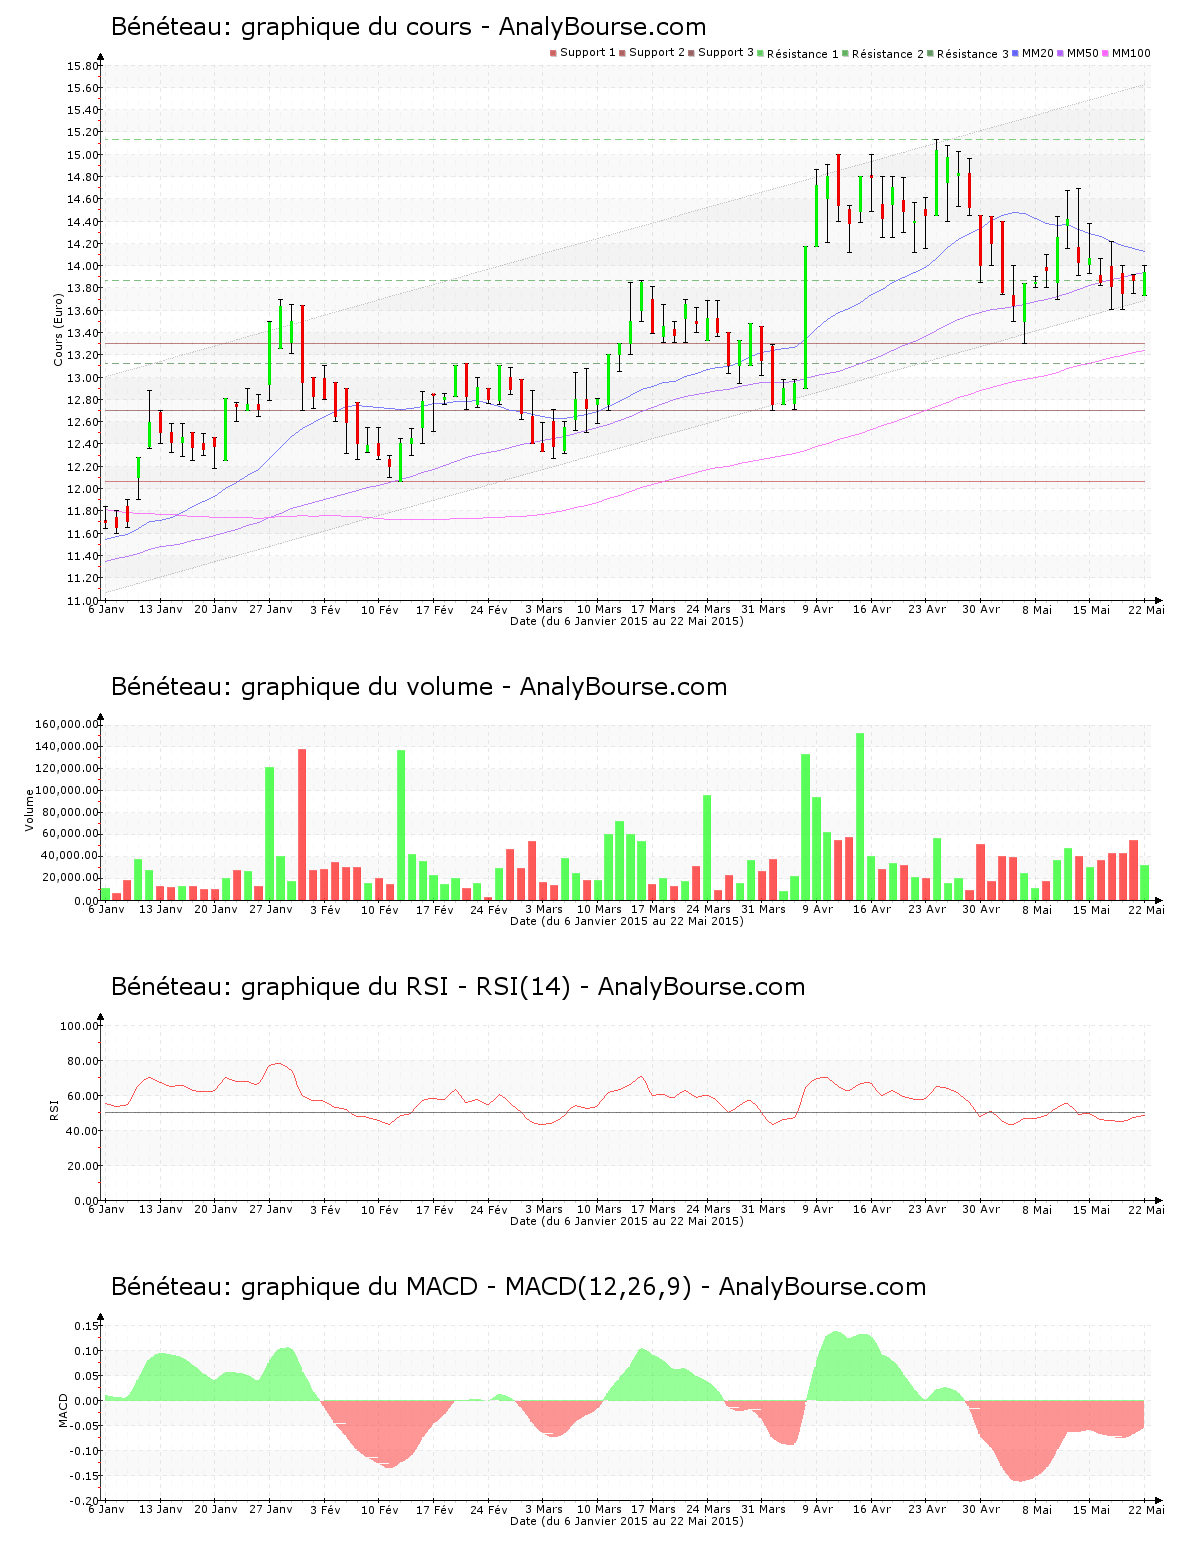1200x1550 pixels.
Task: Click the 60.00 value on the RSI axis
Action: [83, 1096]
